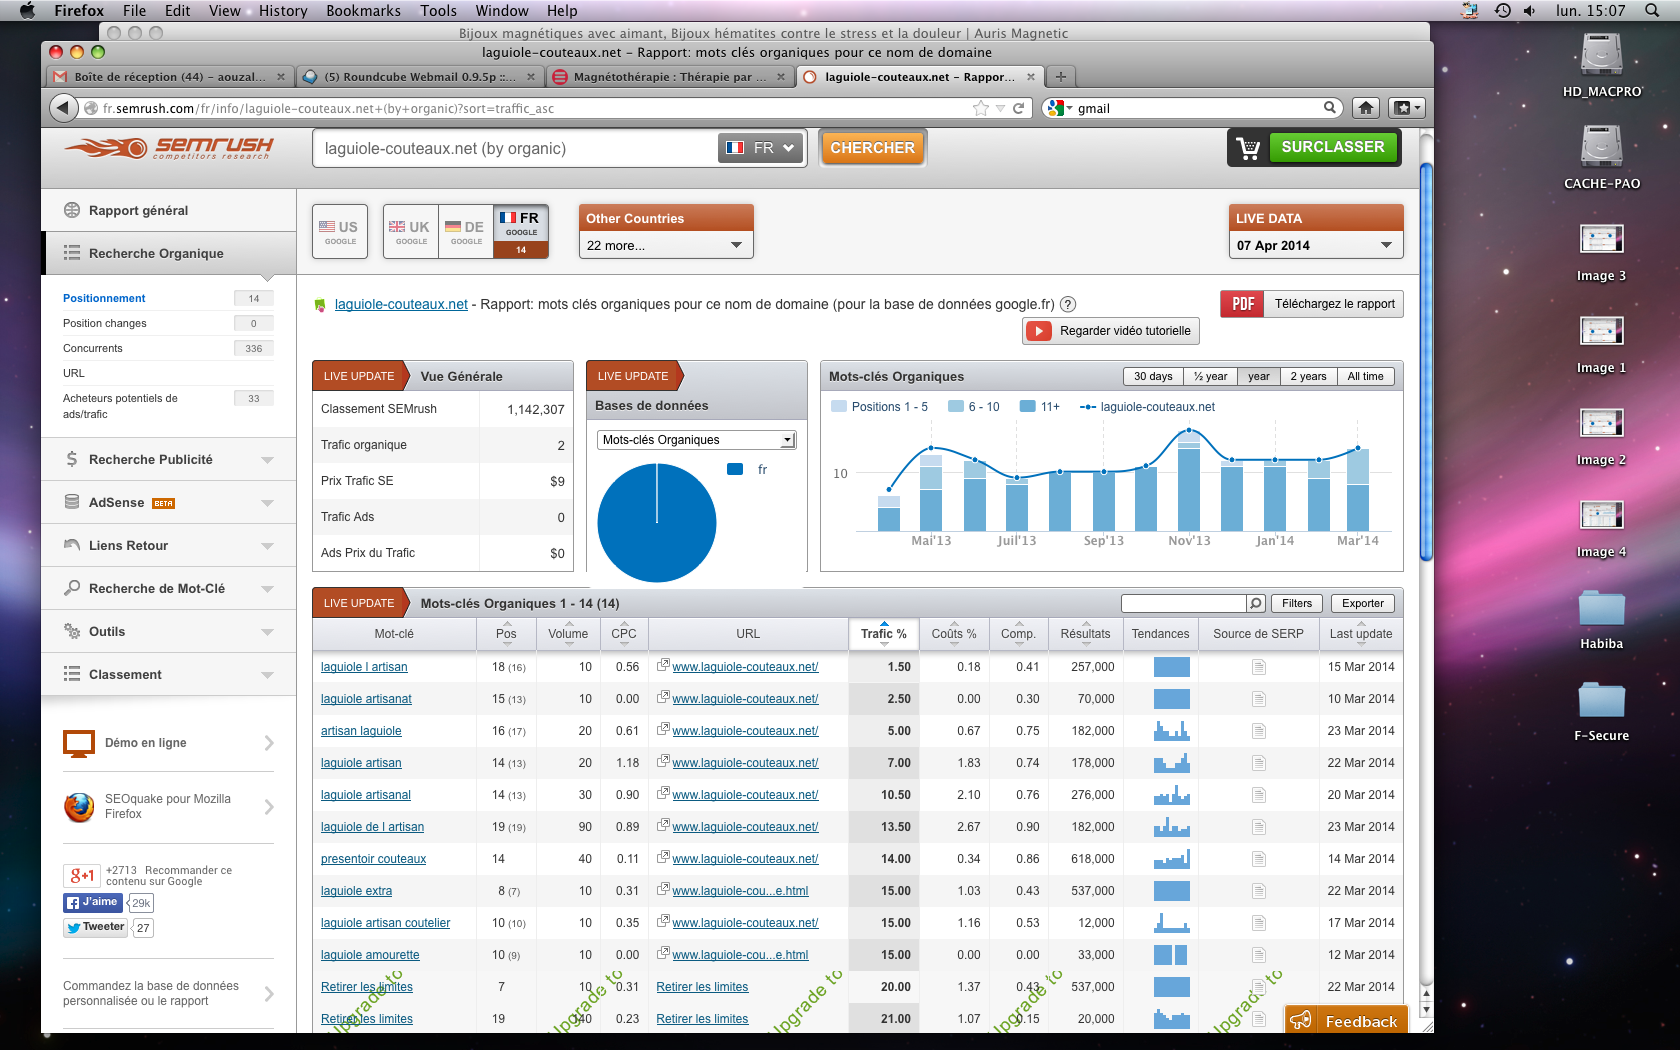This screenshot has width=1680, height=1050.
Task: Toggle the 6 - 10 positions legend checkbox
Action: (955, 407)
